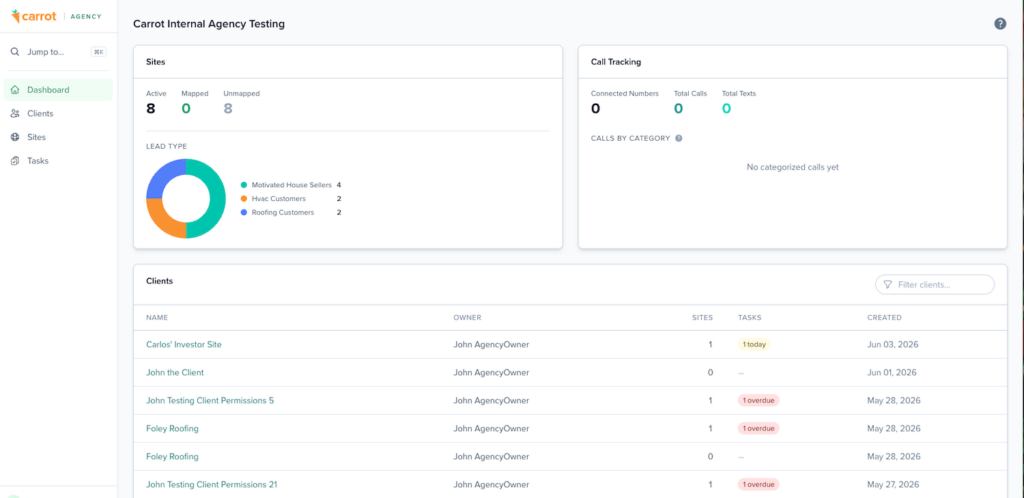This screenshot has height=498, width=1024.
Task: Open John Testing Client Permissions 21
Action: coord(212,485)
